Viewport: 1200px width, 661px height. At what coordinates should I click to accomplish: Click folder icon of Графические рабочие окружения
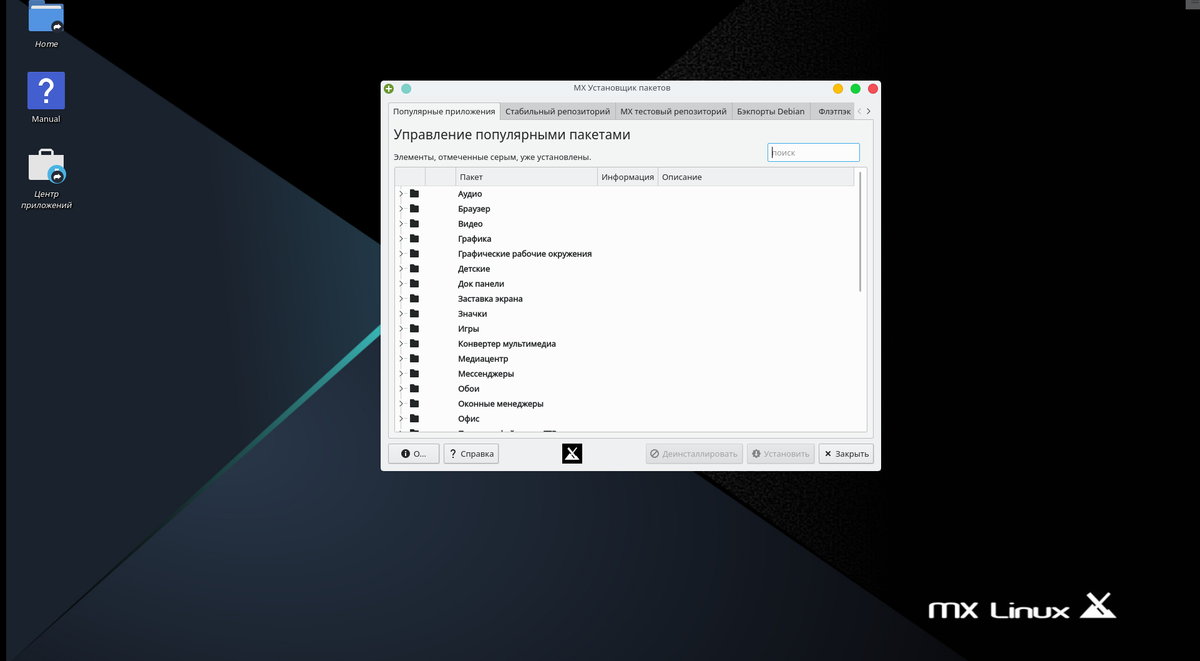[x=414, y=254]
